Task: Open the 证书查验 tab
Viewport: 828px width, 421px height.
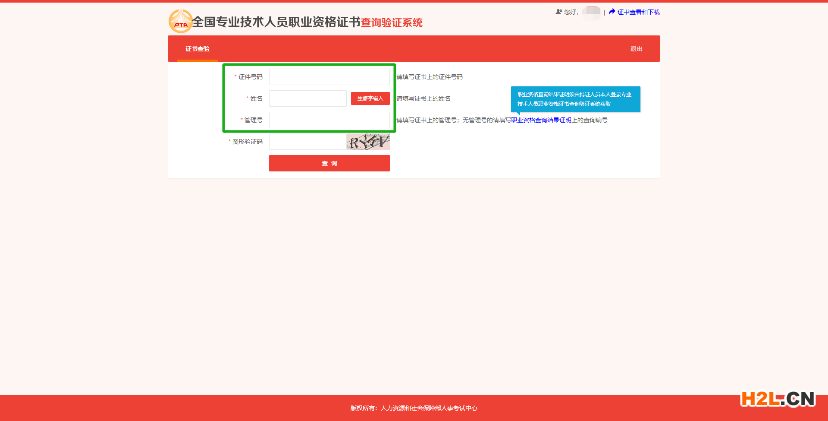Action: (197, 49)
